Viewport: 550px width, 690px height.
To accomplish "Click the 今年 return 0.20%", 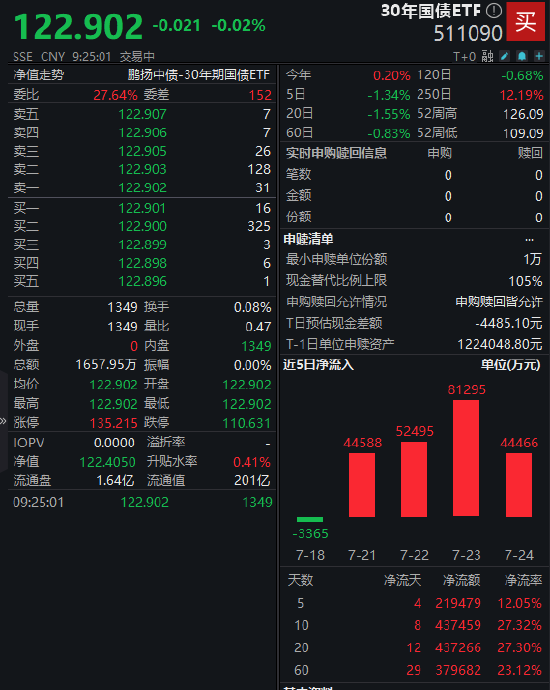I will [x=392, y=76].
